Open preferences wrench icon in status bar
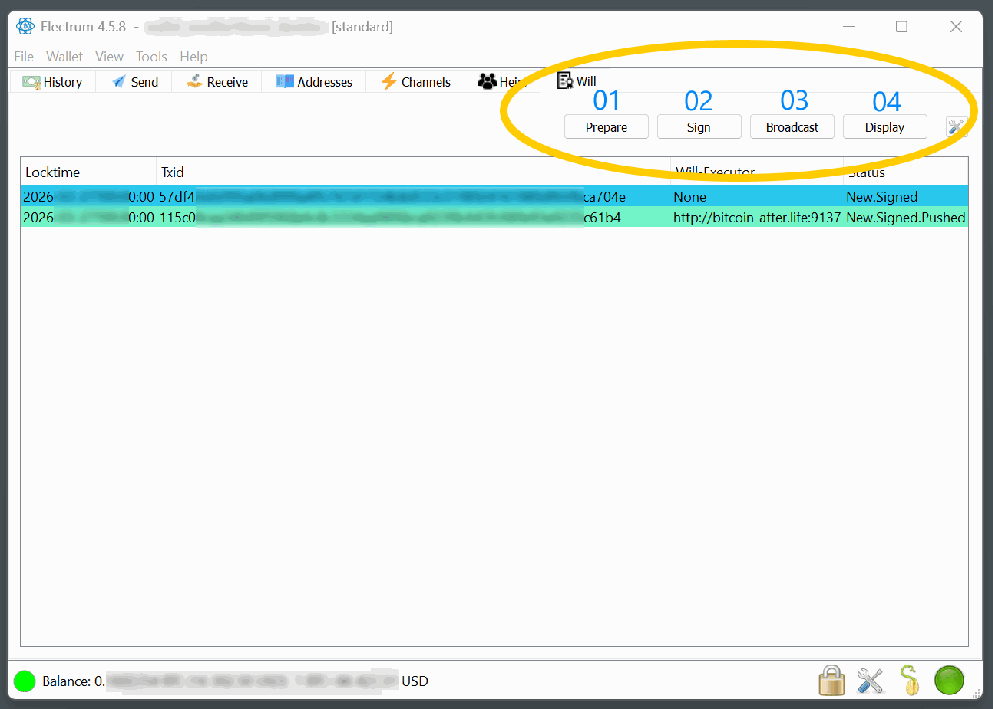 coord(870,681)
